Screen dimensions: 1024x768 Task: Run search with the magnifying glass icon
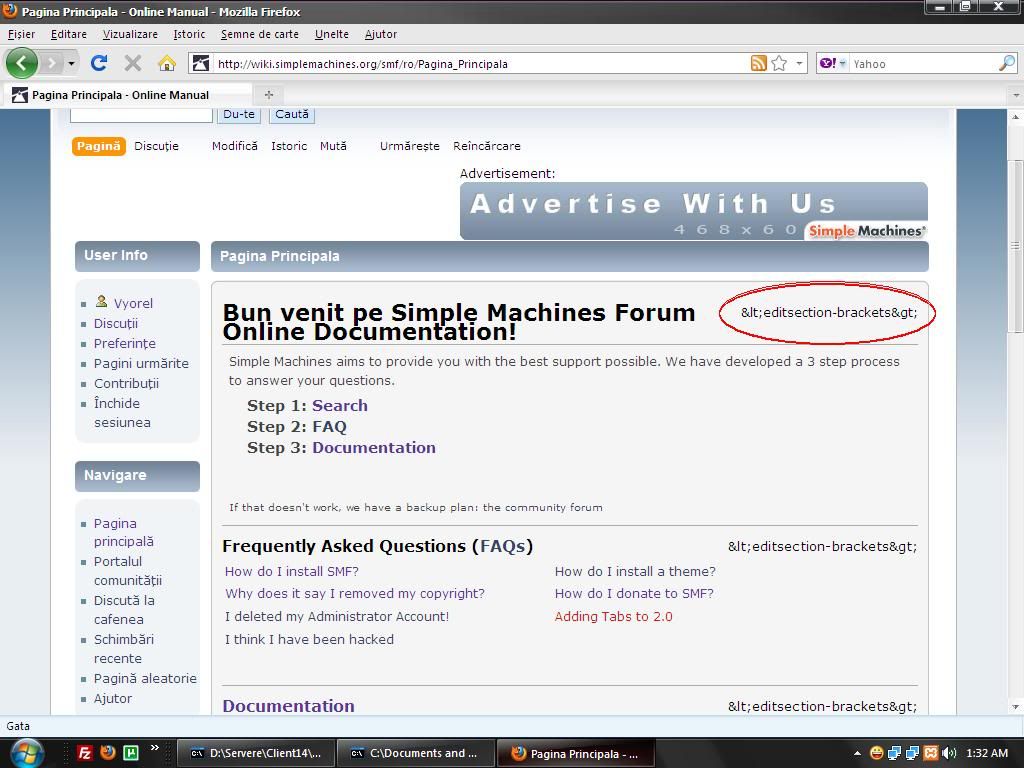click(x=1007, y=63)
